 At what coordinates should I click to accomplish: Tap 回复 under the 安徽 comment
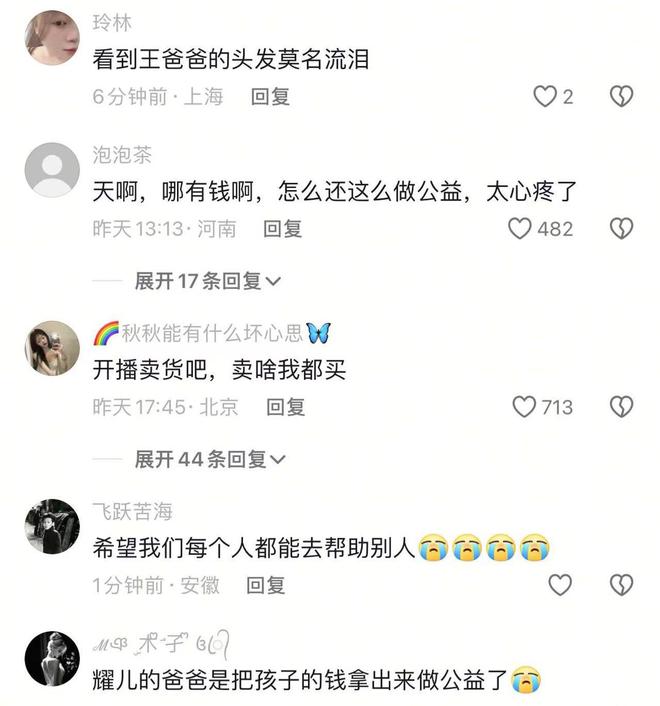pos(266,585)
